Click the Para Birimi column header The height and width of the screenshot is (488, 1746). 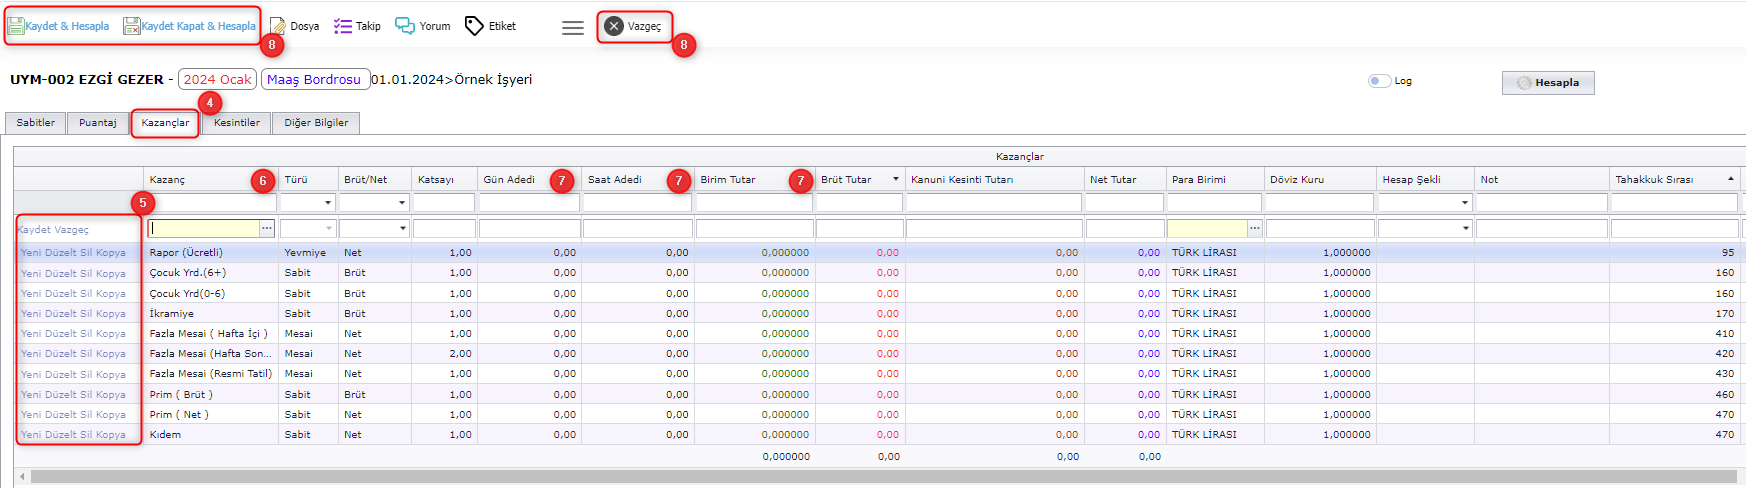coord(1215,179)
